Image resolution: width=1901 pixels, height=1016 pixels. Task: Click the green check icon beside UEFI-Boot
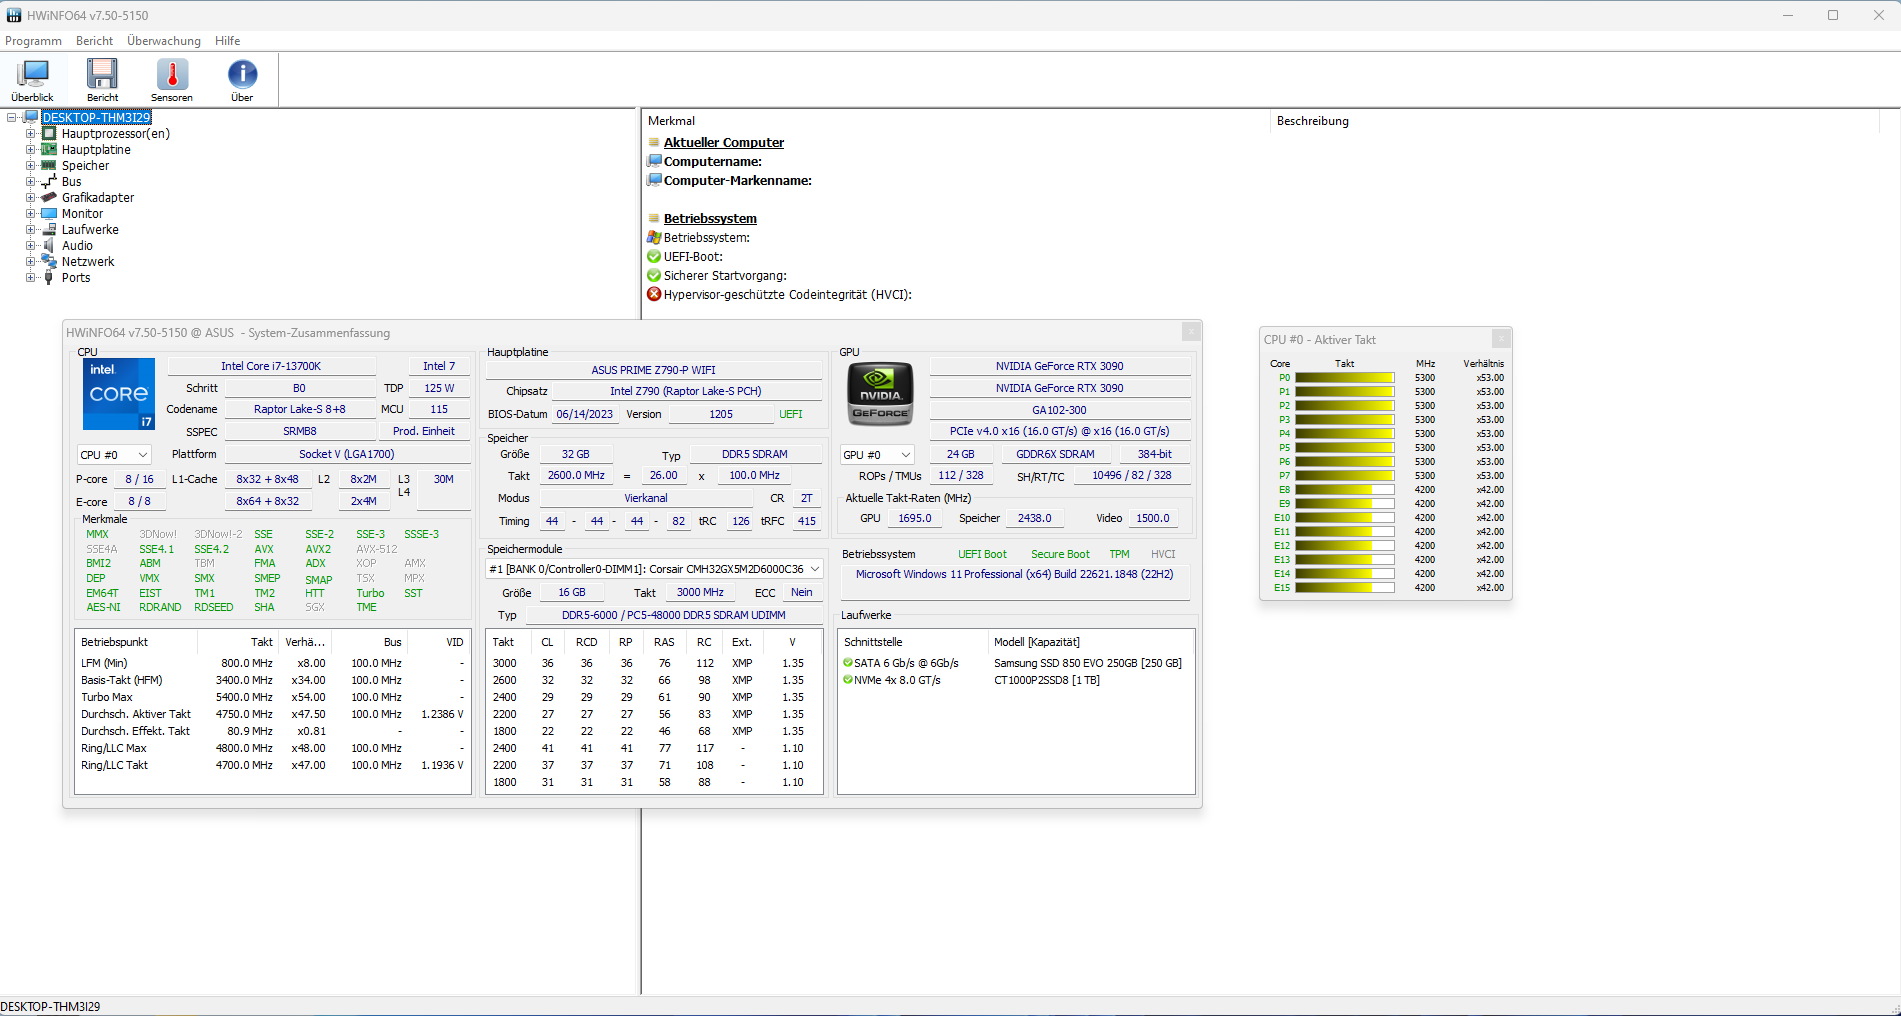(654, 257)
